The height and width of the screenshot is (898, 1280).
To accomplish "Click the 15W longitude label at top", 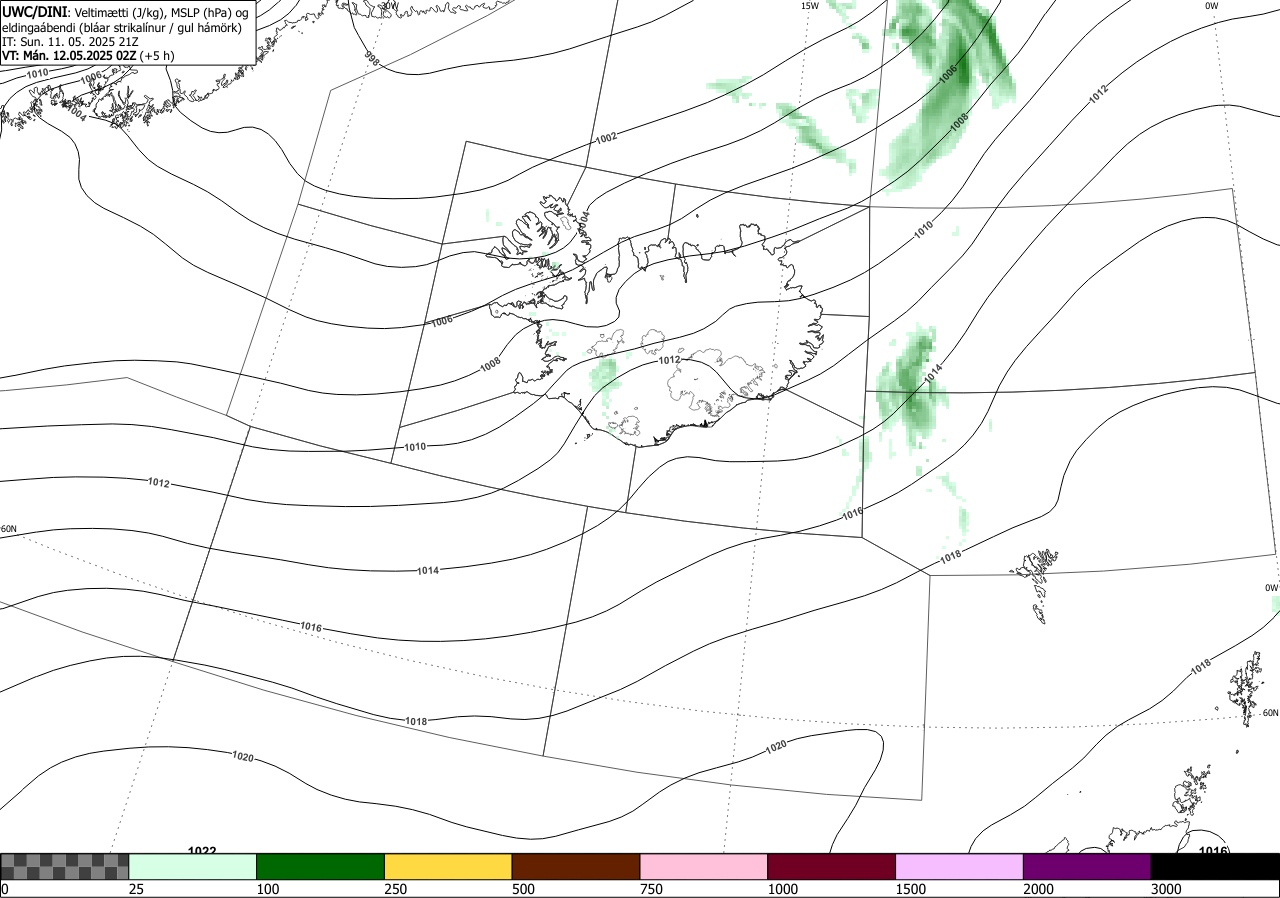I will coord(809,6).
